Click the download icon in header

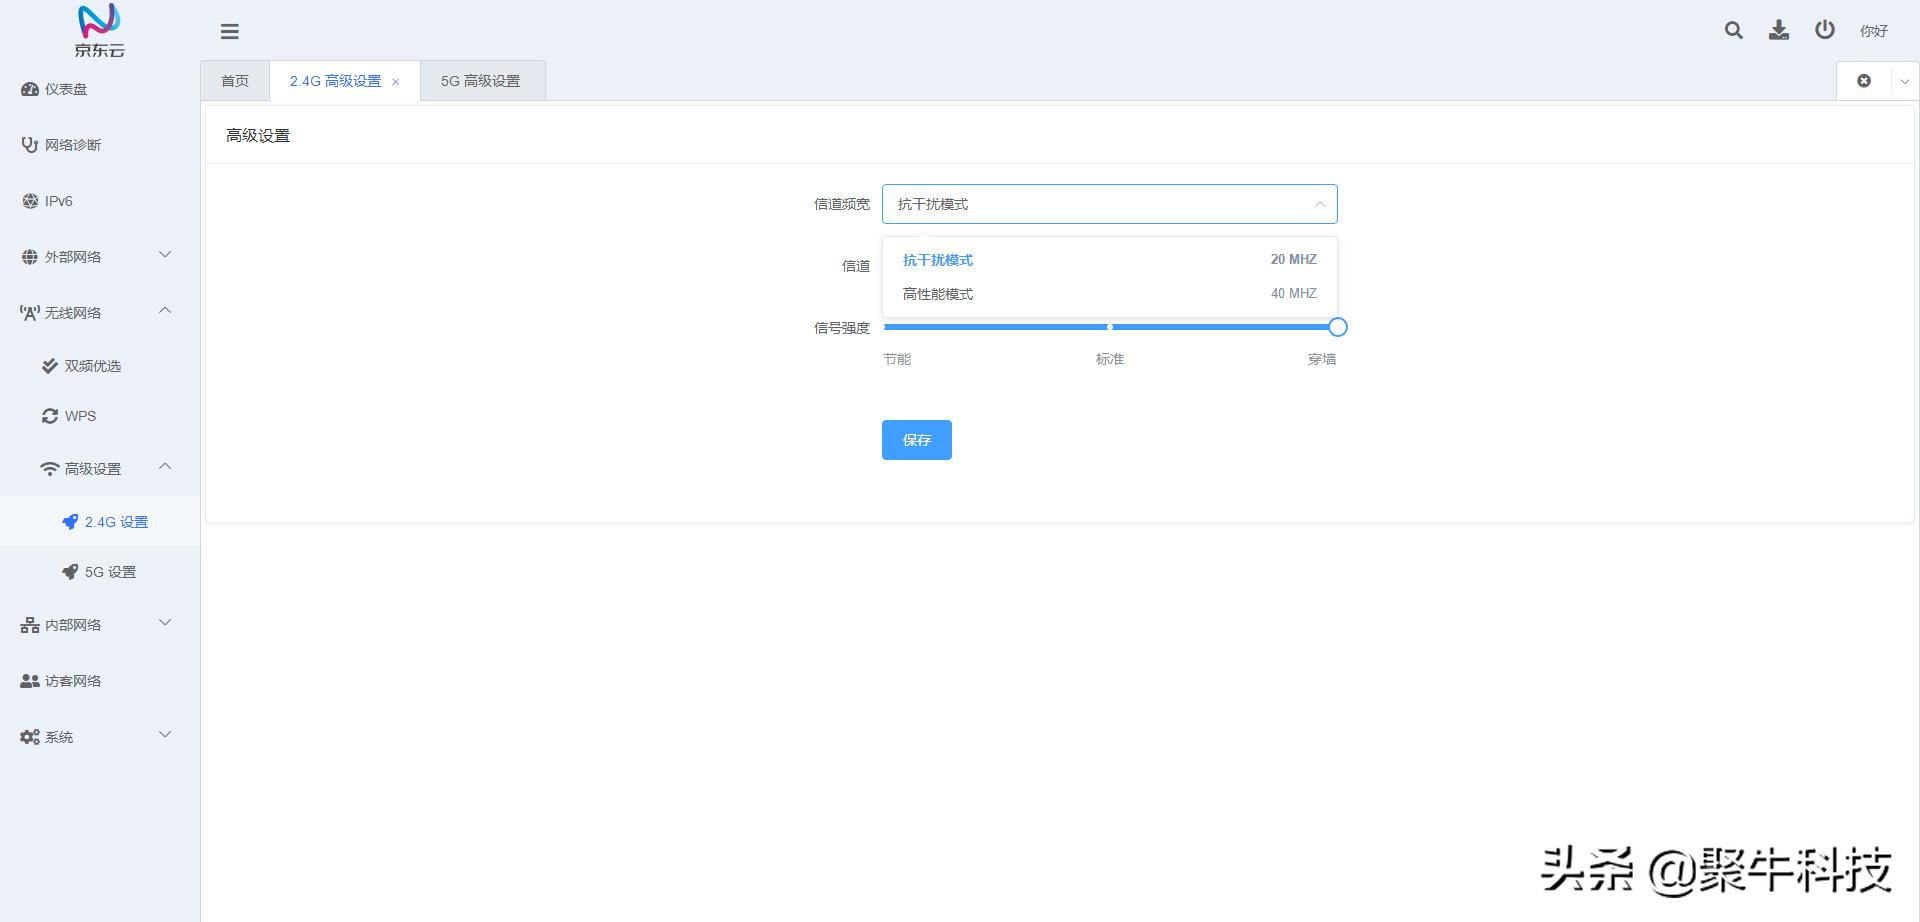click(1779, 30)
